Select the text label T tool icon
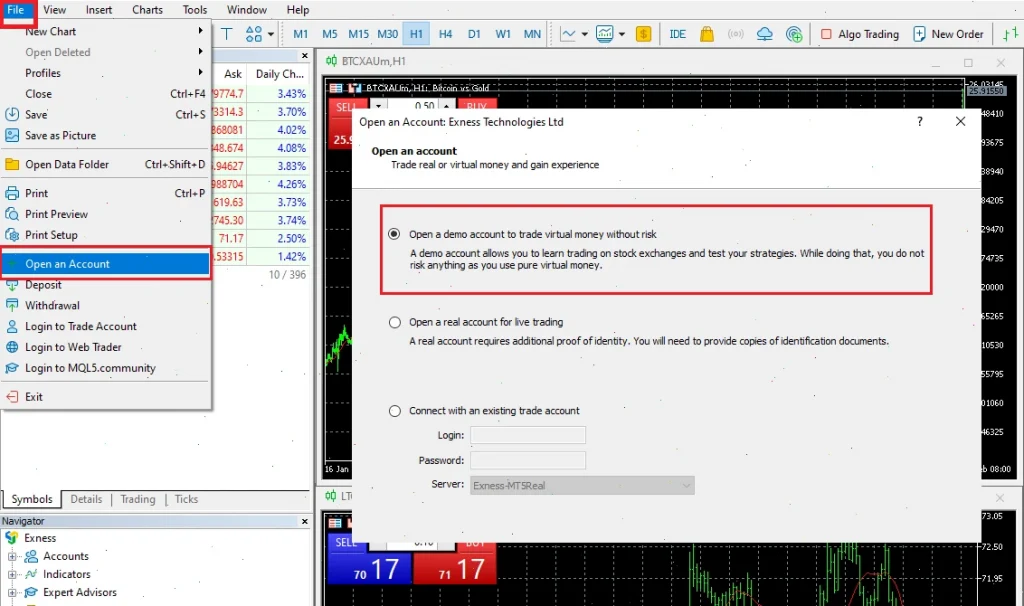Image resolution: width=1024 pixels, height=606 pixels. pos(227,33)
